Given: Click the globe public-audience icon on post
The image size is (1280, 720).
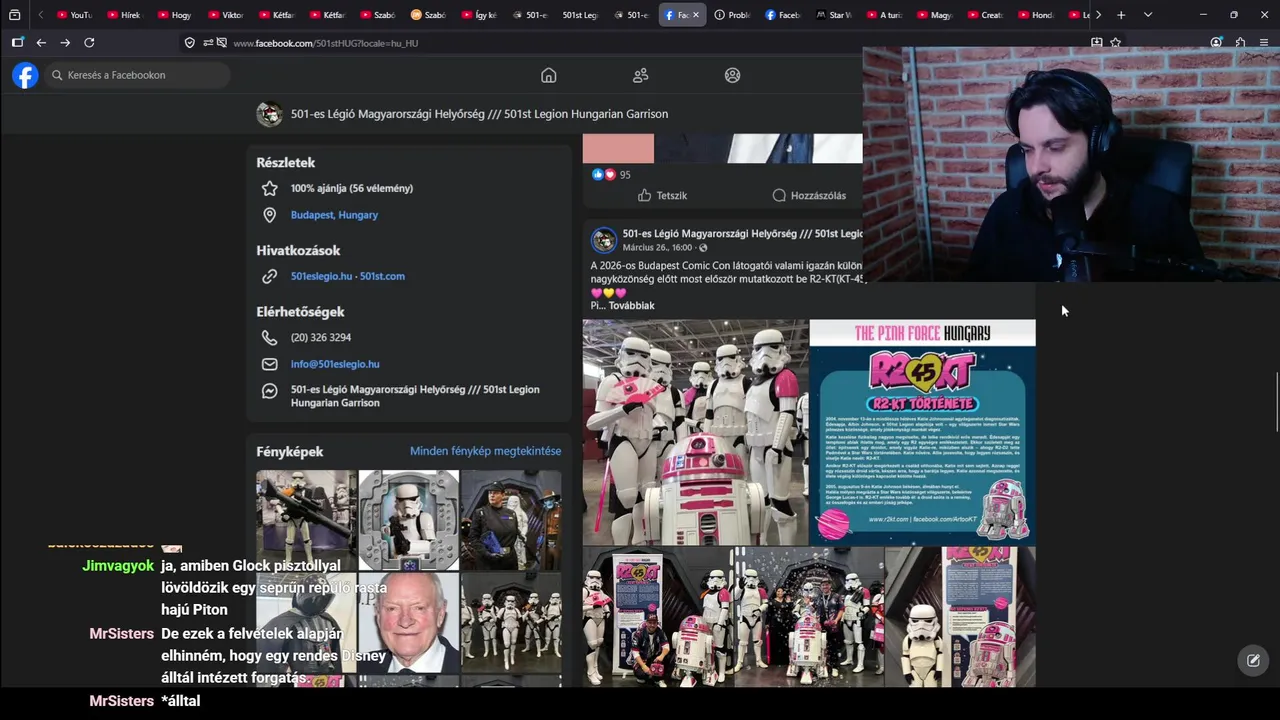Looking at the screenshot, I should [x=703, y=247].
